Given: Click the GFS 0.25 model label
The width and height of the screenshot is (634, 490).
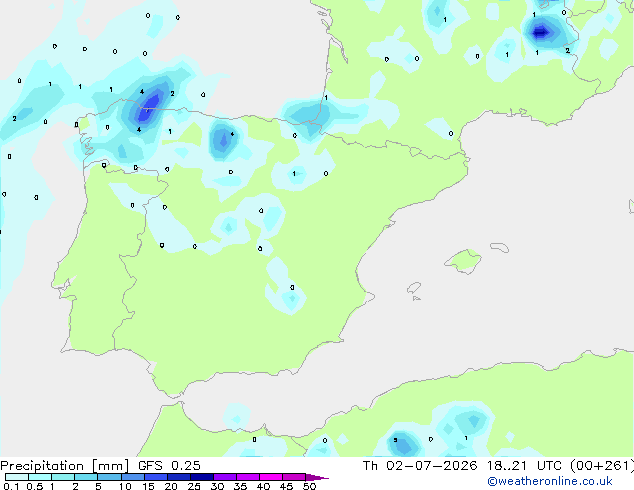Looking at the screenshot, I should (169, 466).
